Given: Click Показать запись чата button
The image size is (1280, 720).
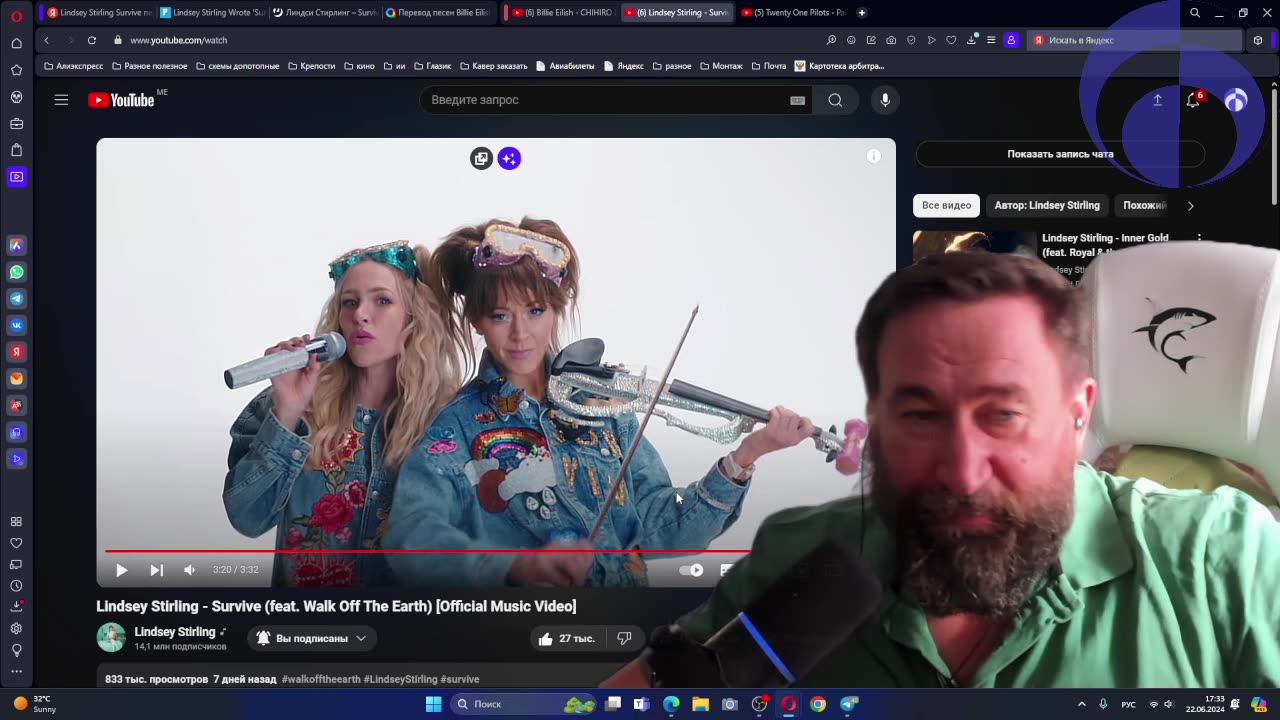Looking at the screenshot, I should pos(1060,154).
